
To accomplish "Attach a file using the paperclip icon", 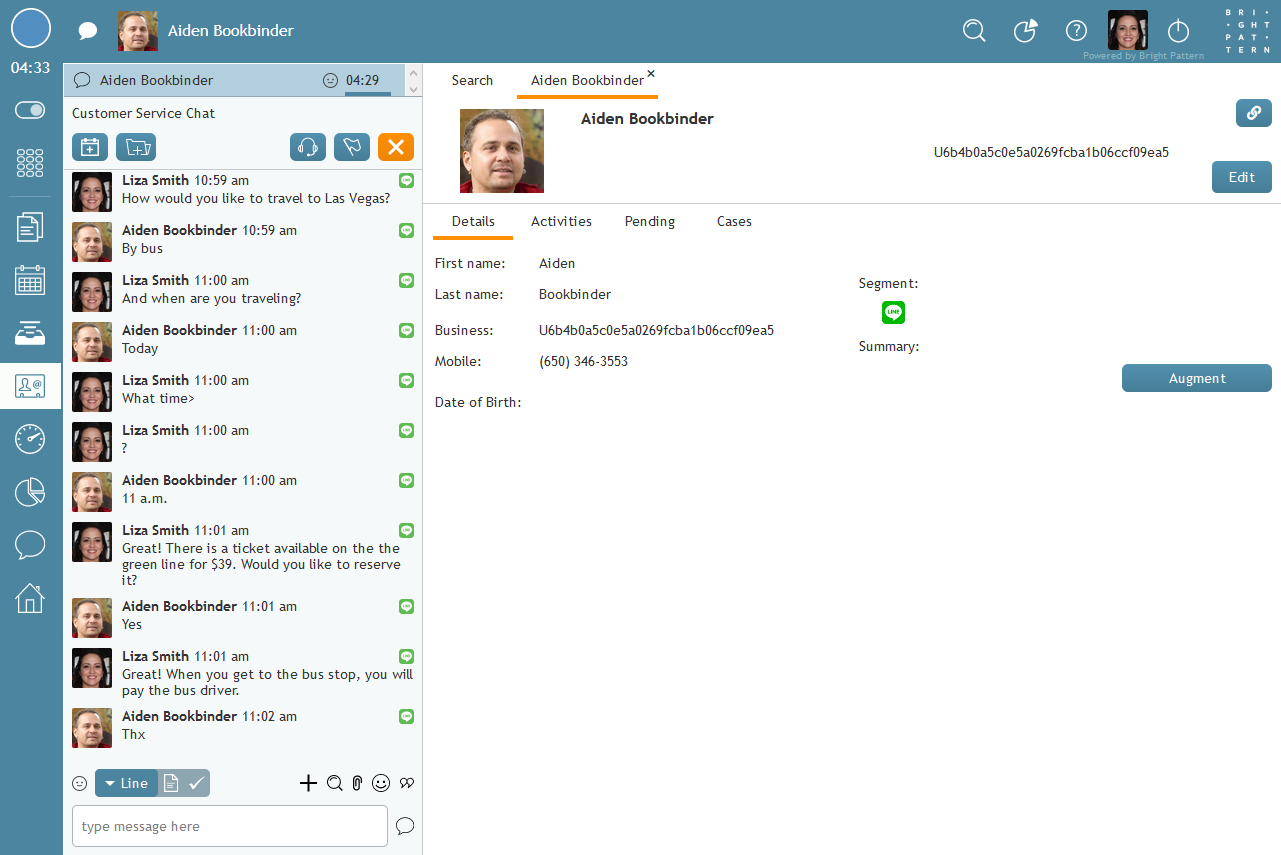I will click(356, 783).
